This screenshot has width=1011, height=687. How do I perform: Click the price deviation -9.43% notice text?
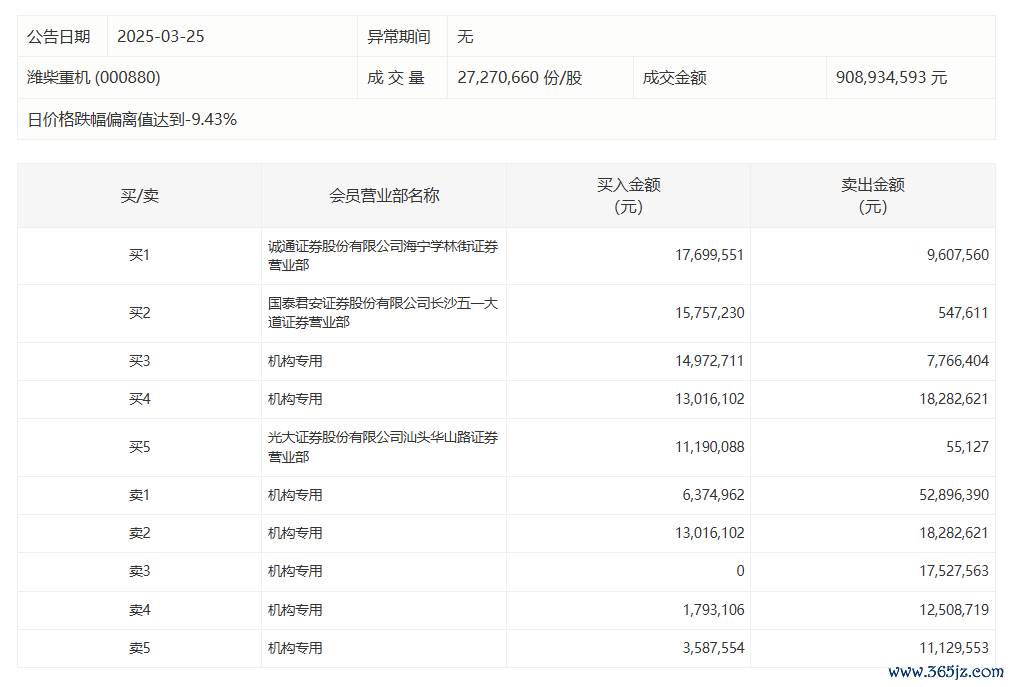click(x=132, y=119)
